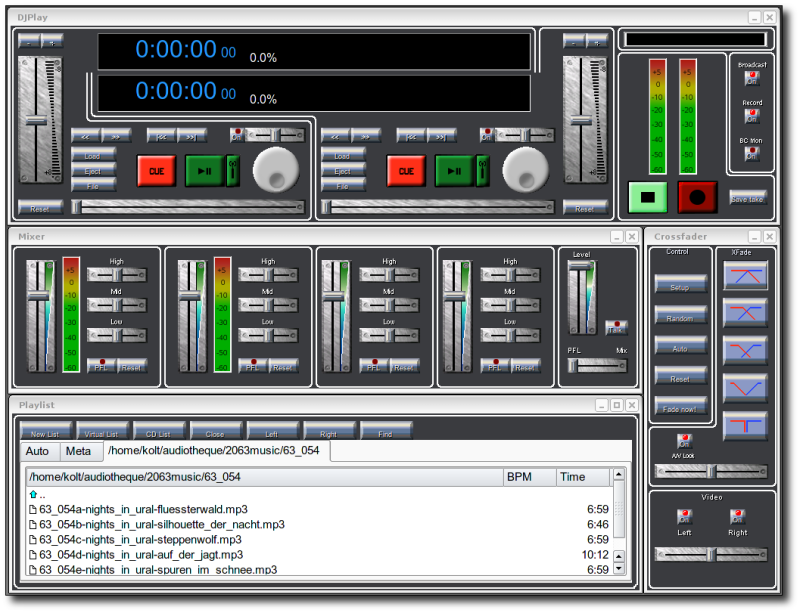This screenshot has height=613, width=800.
Task: Click the green stop square in recorder
Action: (x=647, y=197)
